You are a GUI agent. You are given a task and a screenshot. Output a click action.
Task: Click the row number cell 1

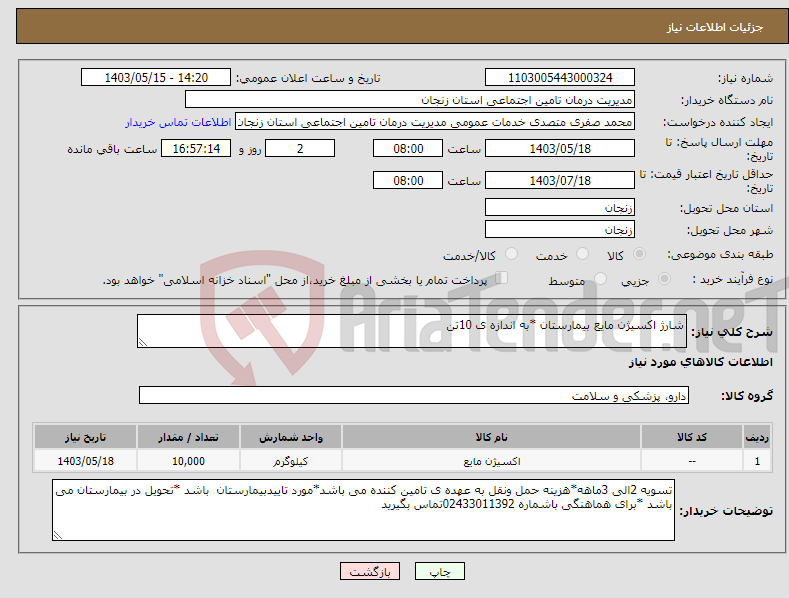[757, 461]
